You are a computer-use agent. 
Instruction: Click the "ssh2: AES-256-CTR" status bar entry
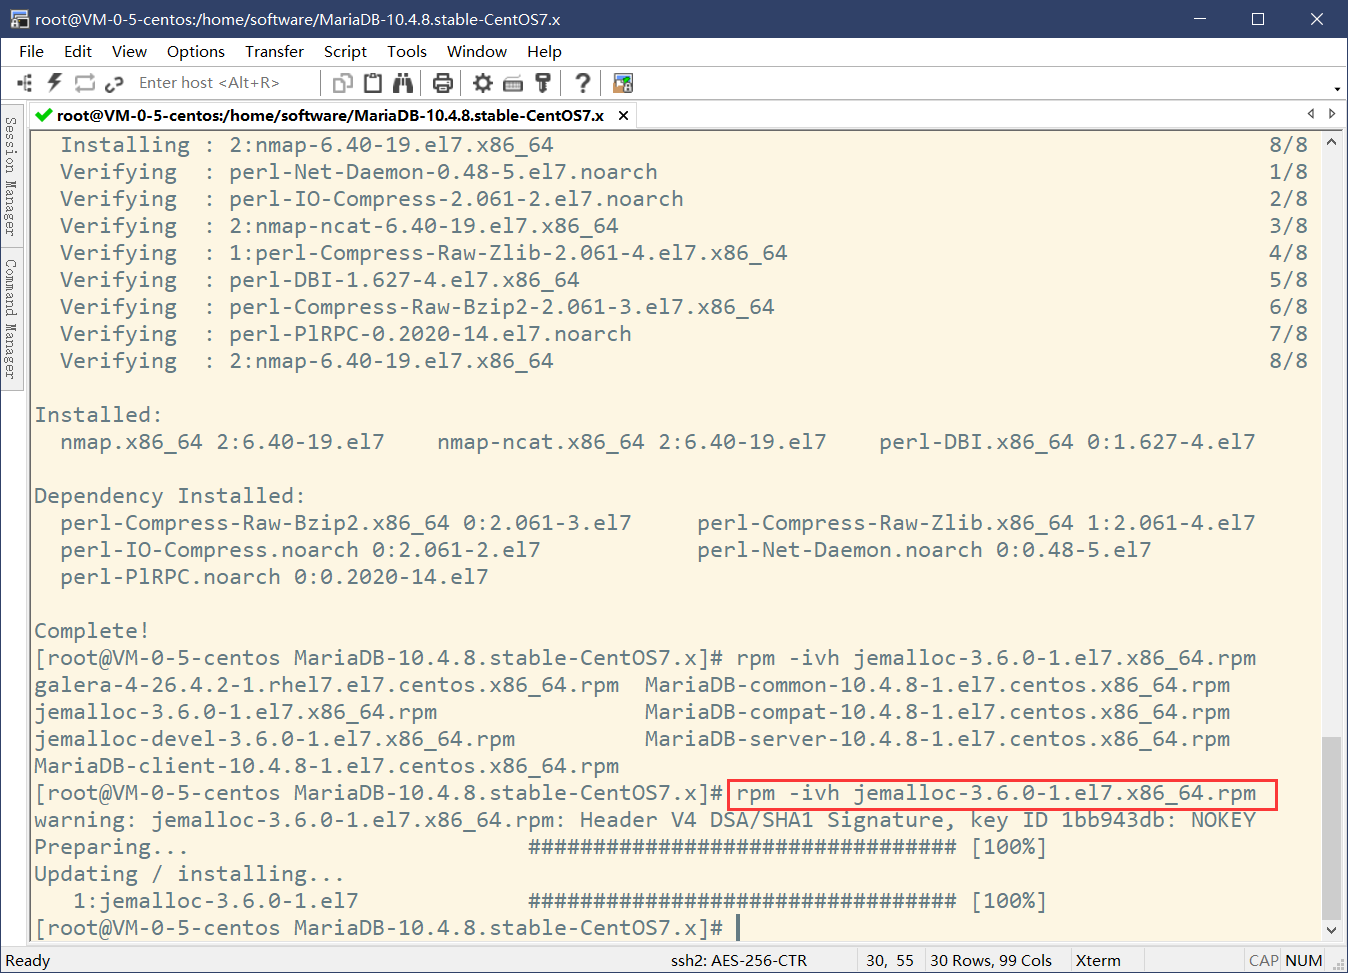[739, 960]
